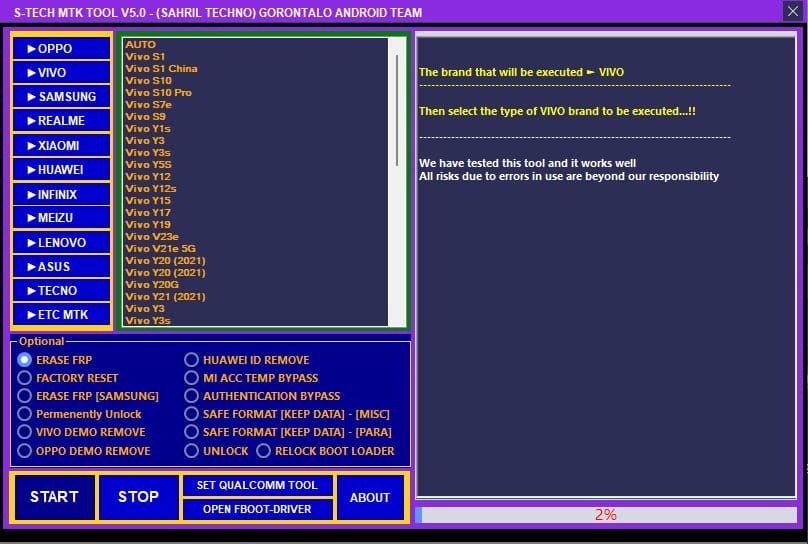The image size is (808, 544).
Task: Choose the SAMSUNG brand button
Action: coord(61,96)
